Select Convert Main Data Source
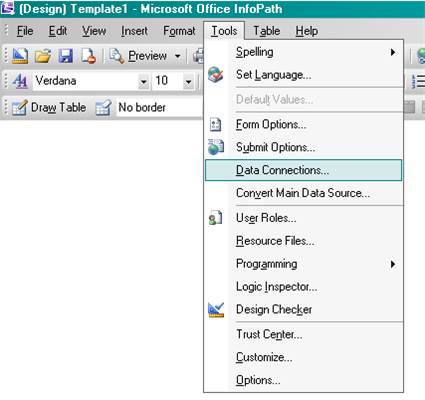This screenshot has width=425, height=400. pos(303,193)
